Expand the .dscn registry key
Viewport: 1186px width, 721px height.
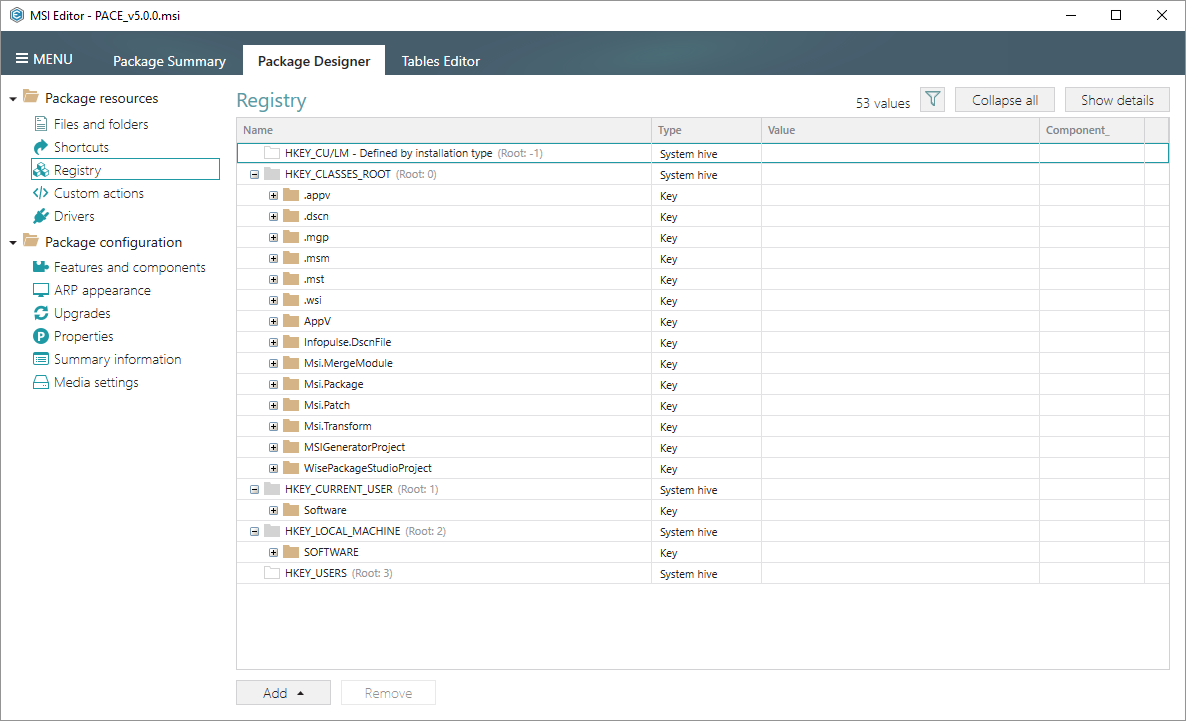[274, 216]
